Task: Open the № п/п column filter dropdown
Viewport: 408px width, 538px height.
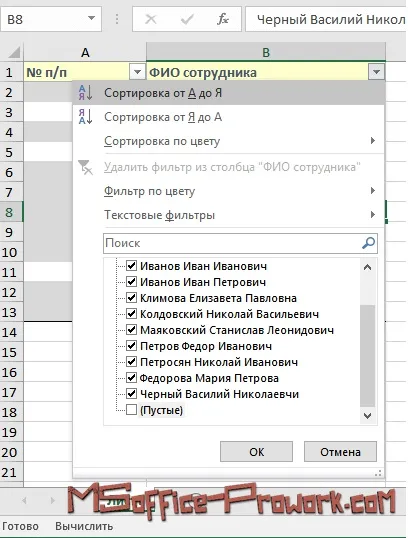Action: (x=137, y=72)
